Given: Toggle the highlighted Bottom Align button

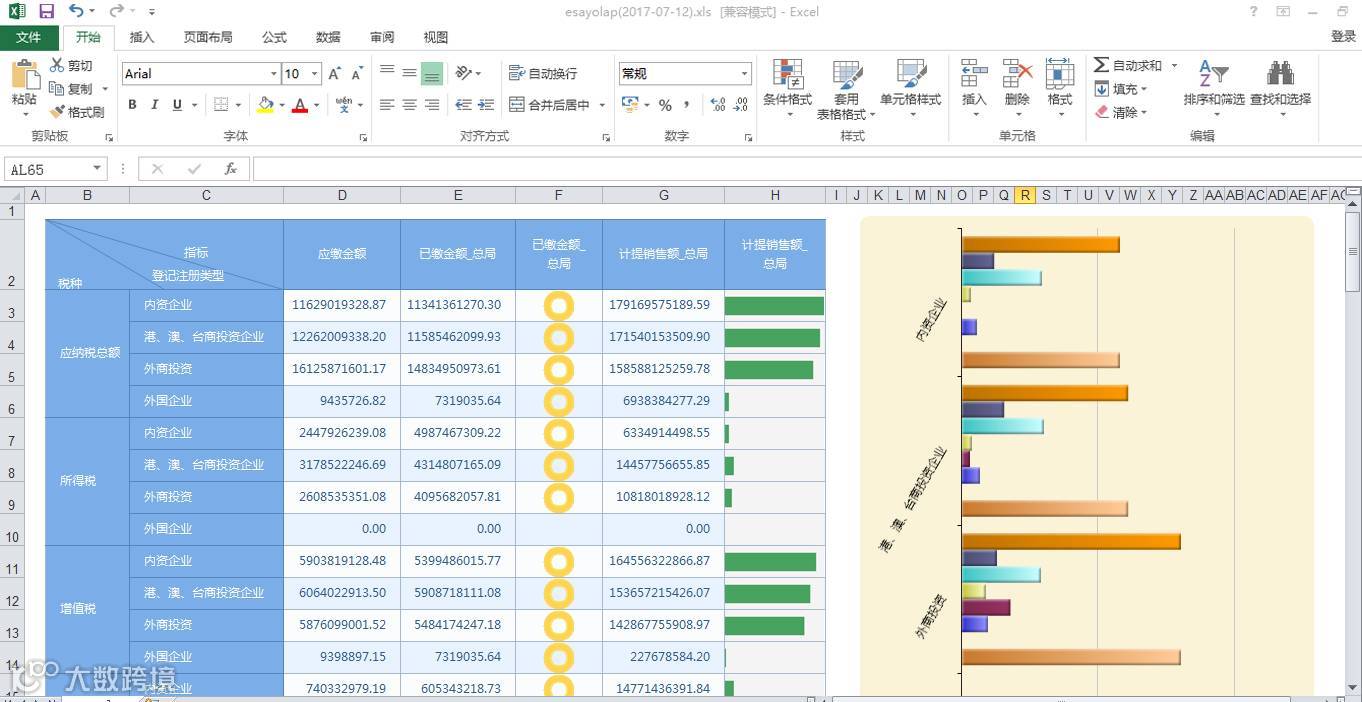Looking at the screenshot, I should 431,74.
